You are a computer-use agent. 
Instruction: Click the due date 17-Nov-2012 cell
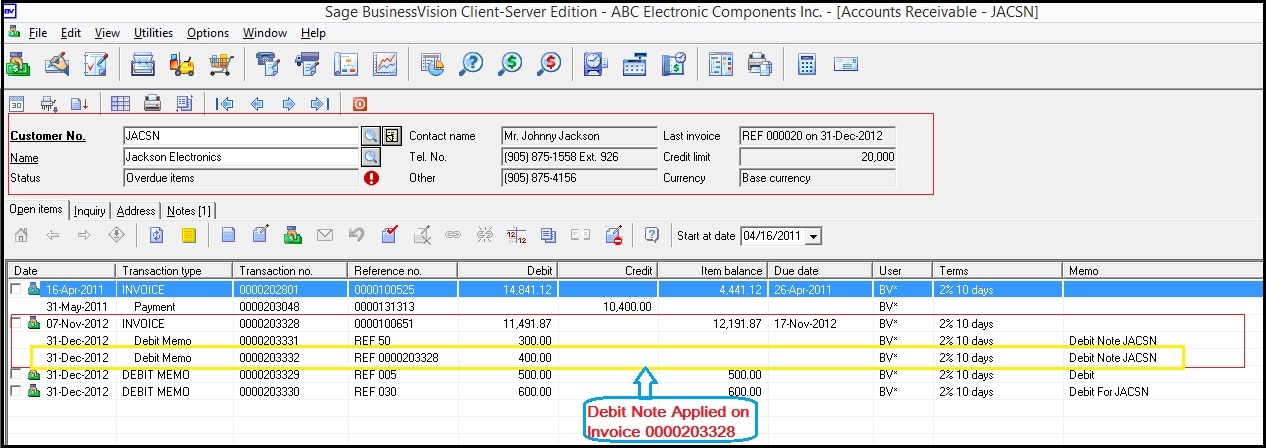(820, 324)
